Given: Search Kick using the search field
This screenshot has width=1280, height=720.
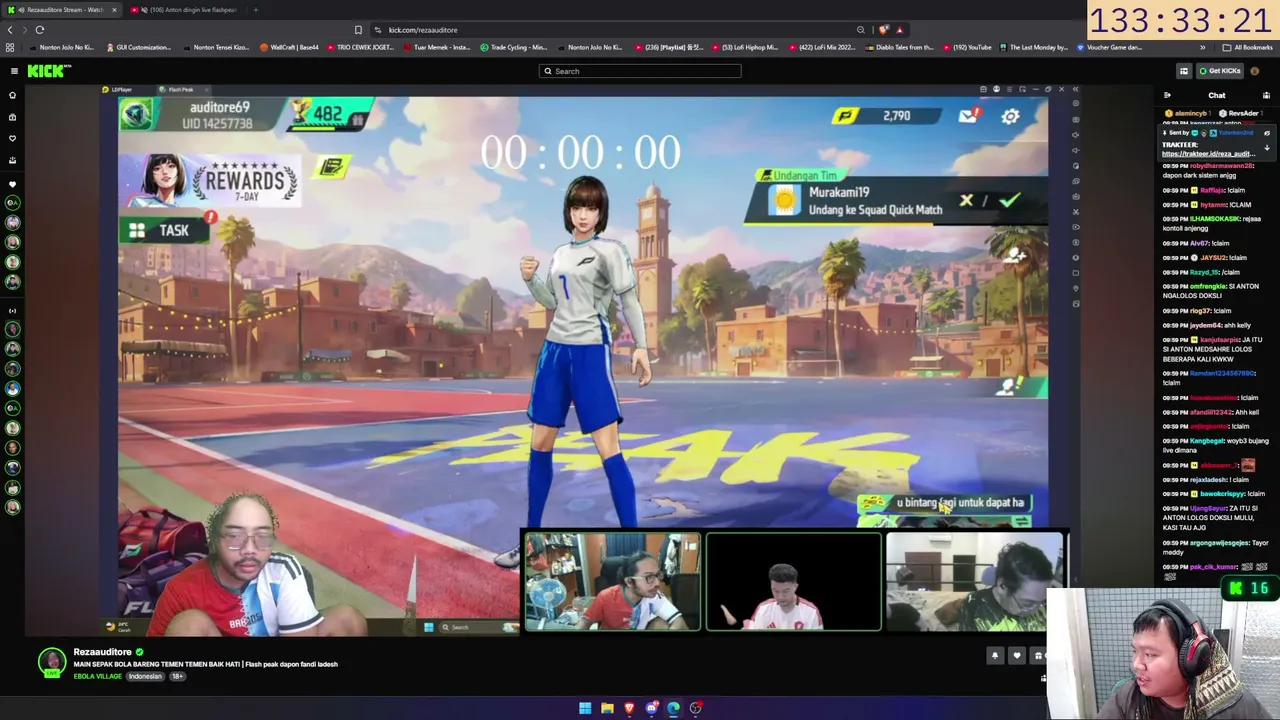Looking at the screenshot, I should coord(640,71).
